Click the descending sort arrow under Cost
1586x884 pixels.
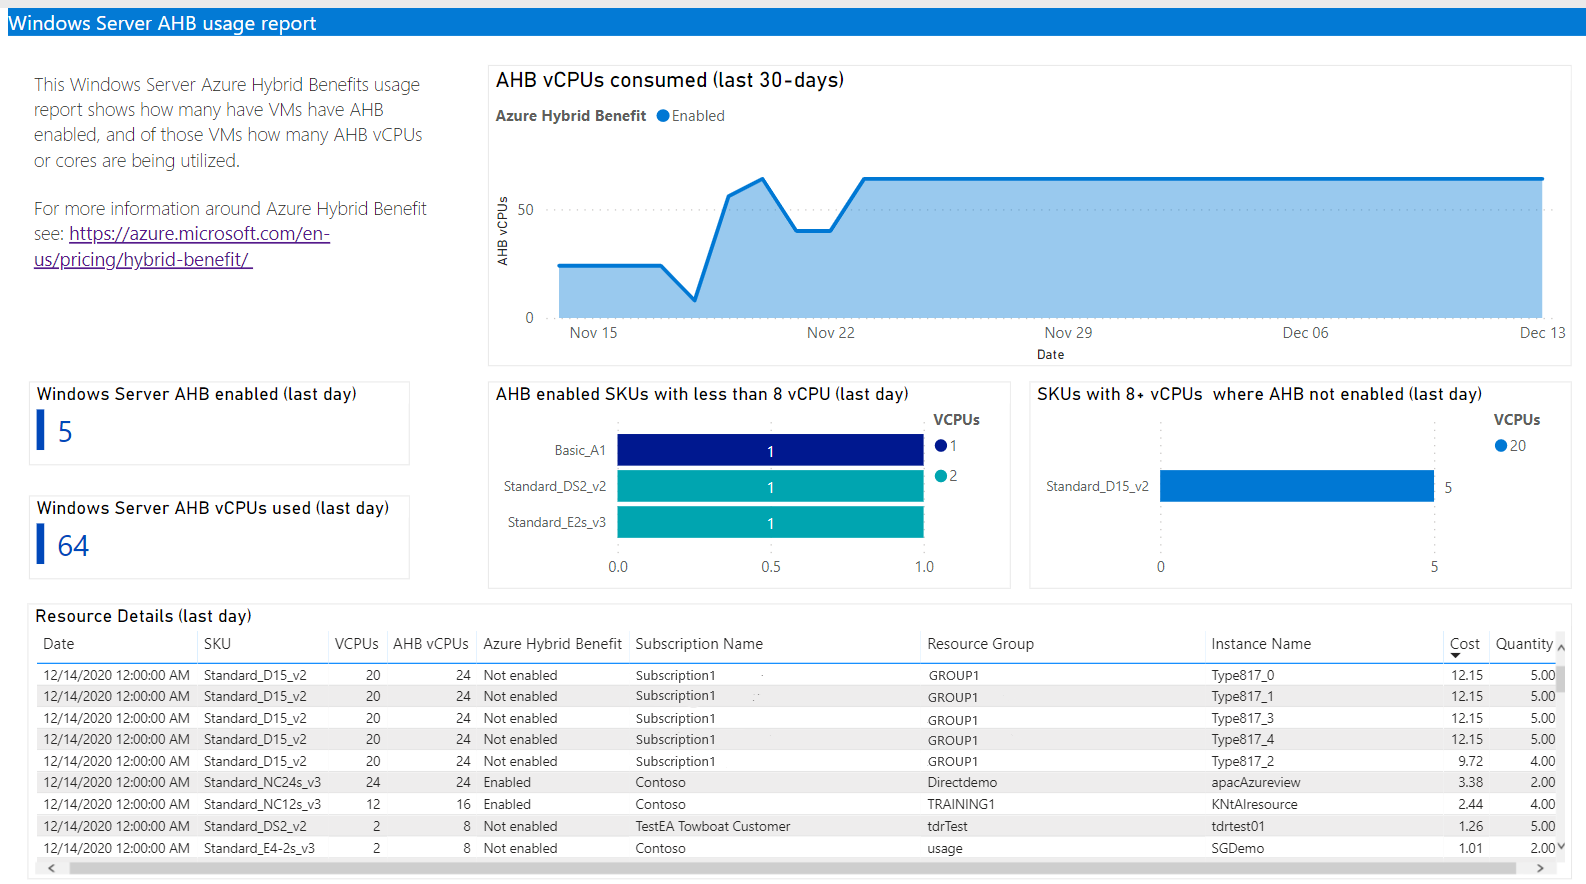1455,656
